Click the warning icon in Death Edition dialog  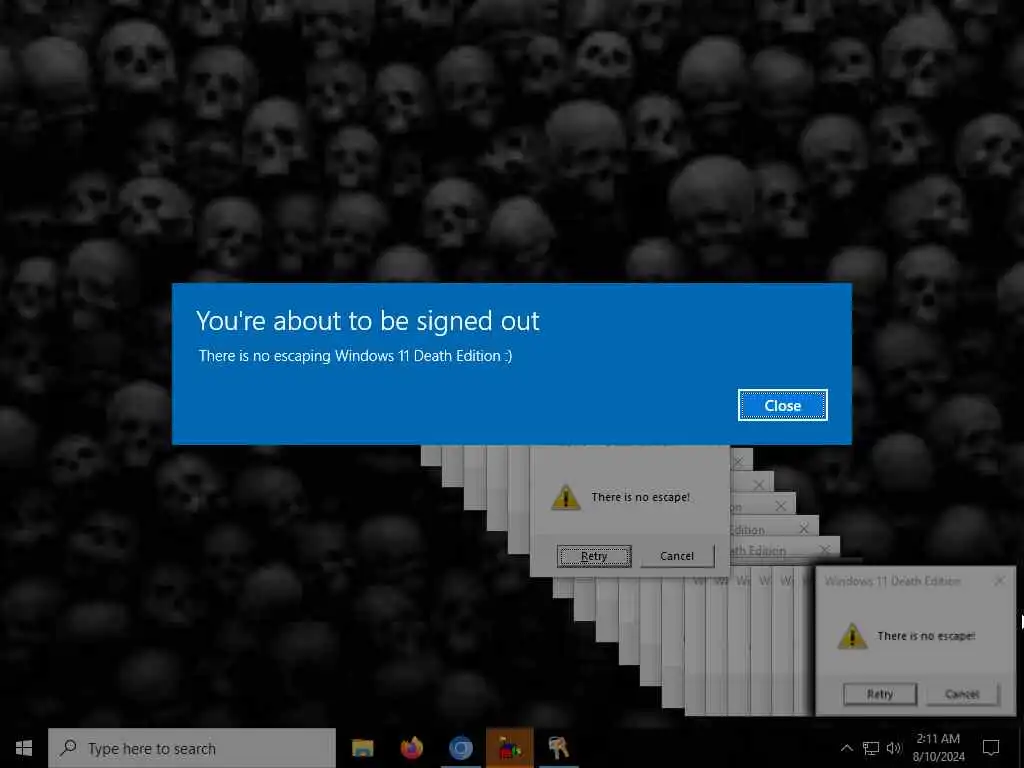coord(852,637)
